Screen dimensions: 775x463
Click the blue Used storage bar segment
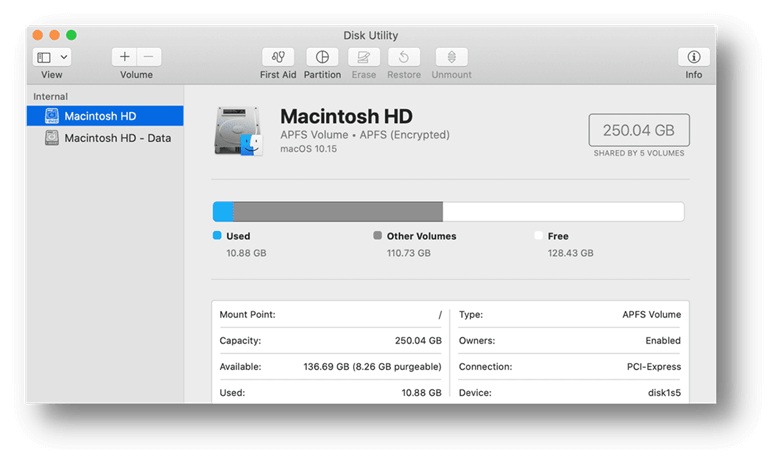pyautogui.click(x=223, y=211)
